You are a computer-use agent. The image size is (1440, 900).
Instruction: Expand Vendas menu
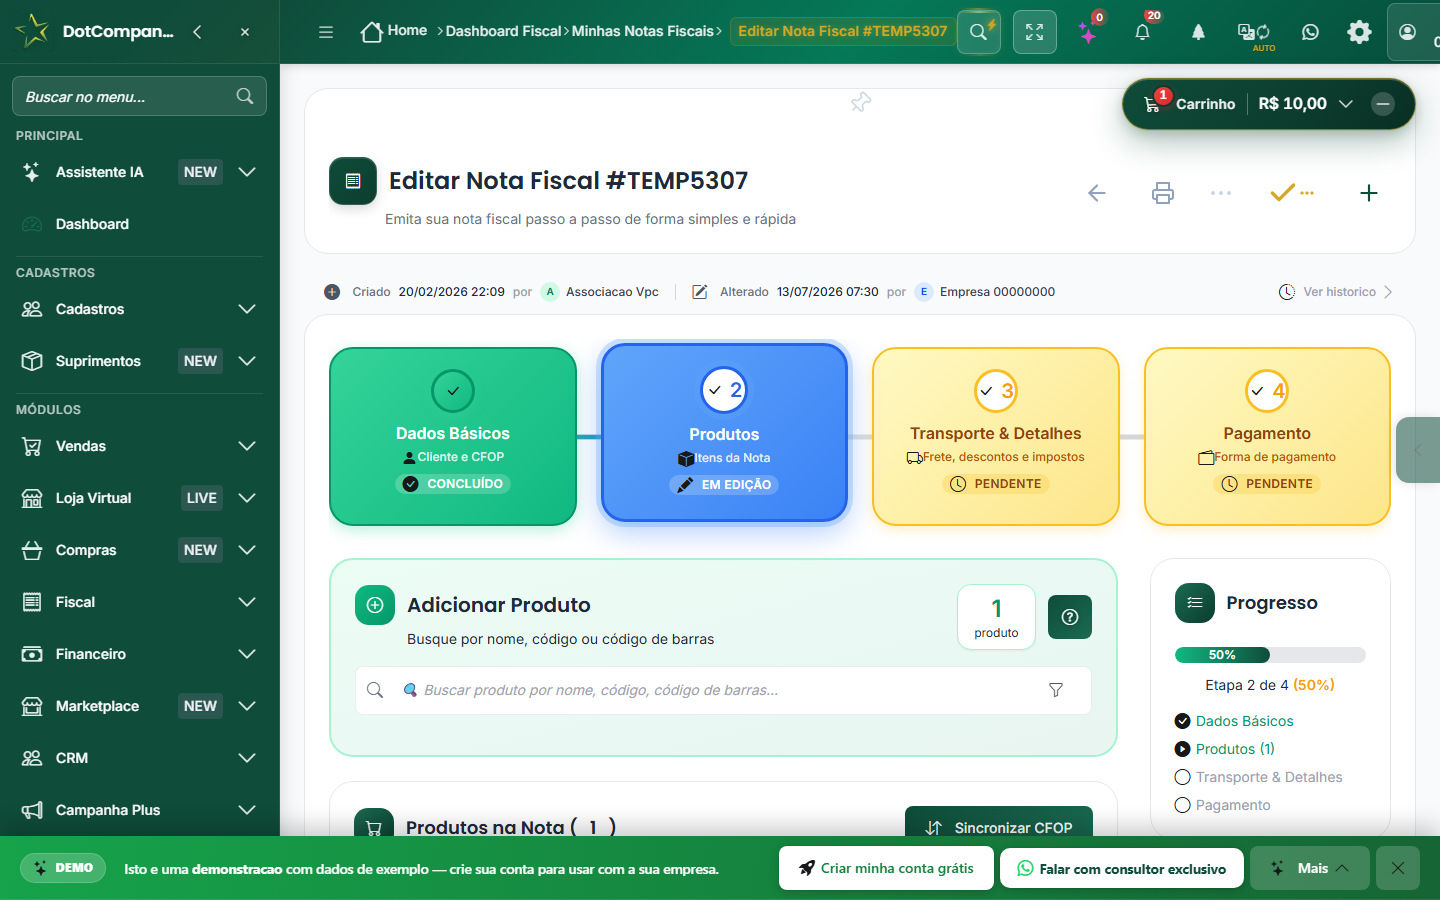coord(139,446)
